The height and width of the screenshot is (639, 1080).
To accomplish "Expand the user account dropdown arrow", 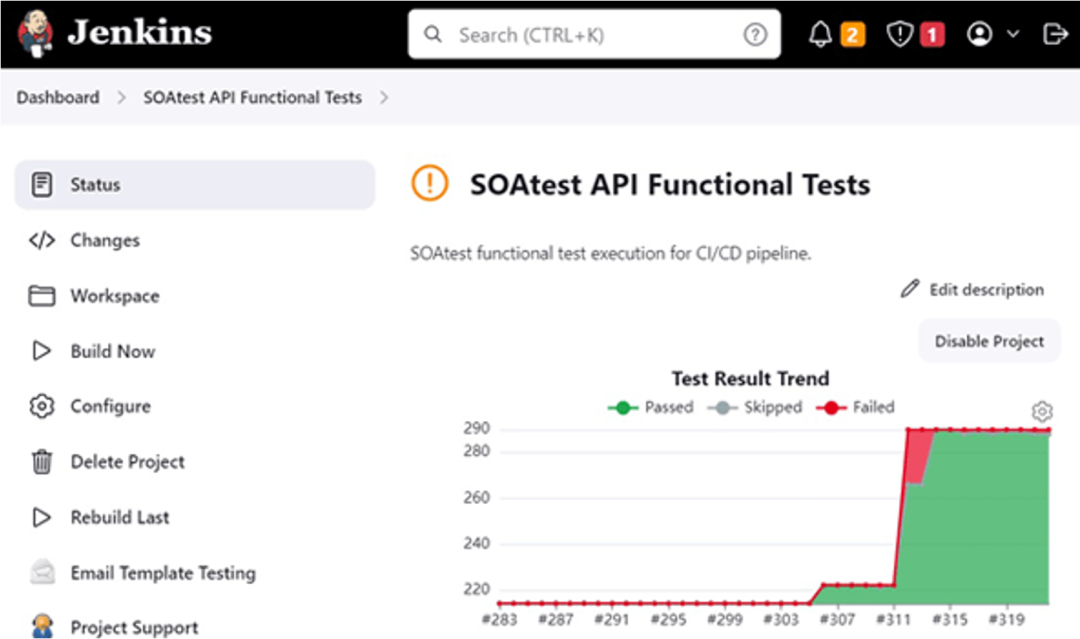I will (x=1012, y=35).
